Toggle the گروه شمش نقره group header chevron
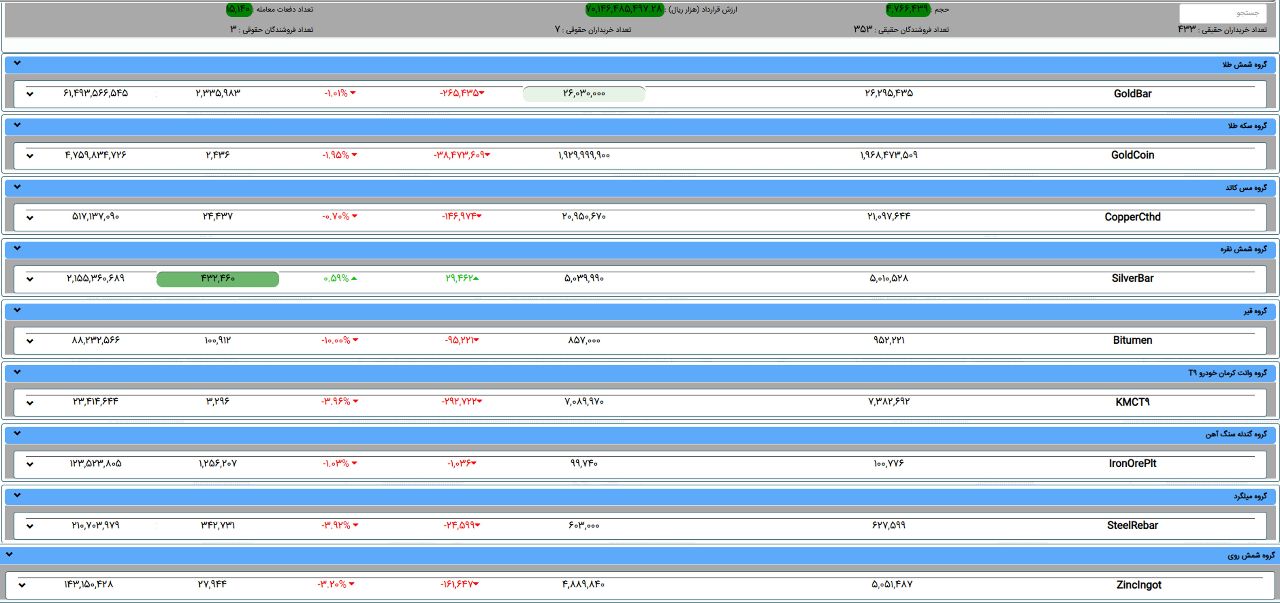1280x603 pixels. 17,249
